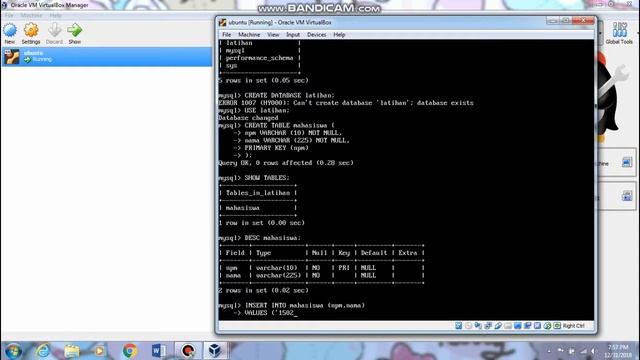640x360 pixels.
Task: Click the Right Ctrl host key label
Action: [573, 326]
